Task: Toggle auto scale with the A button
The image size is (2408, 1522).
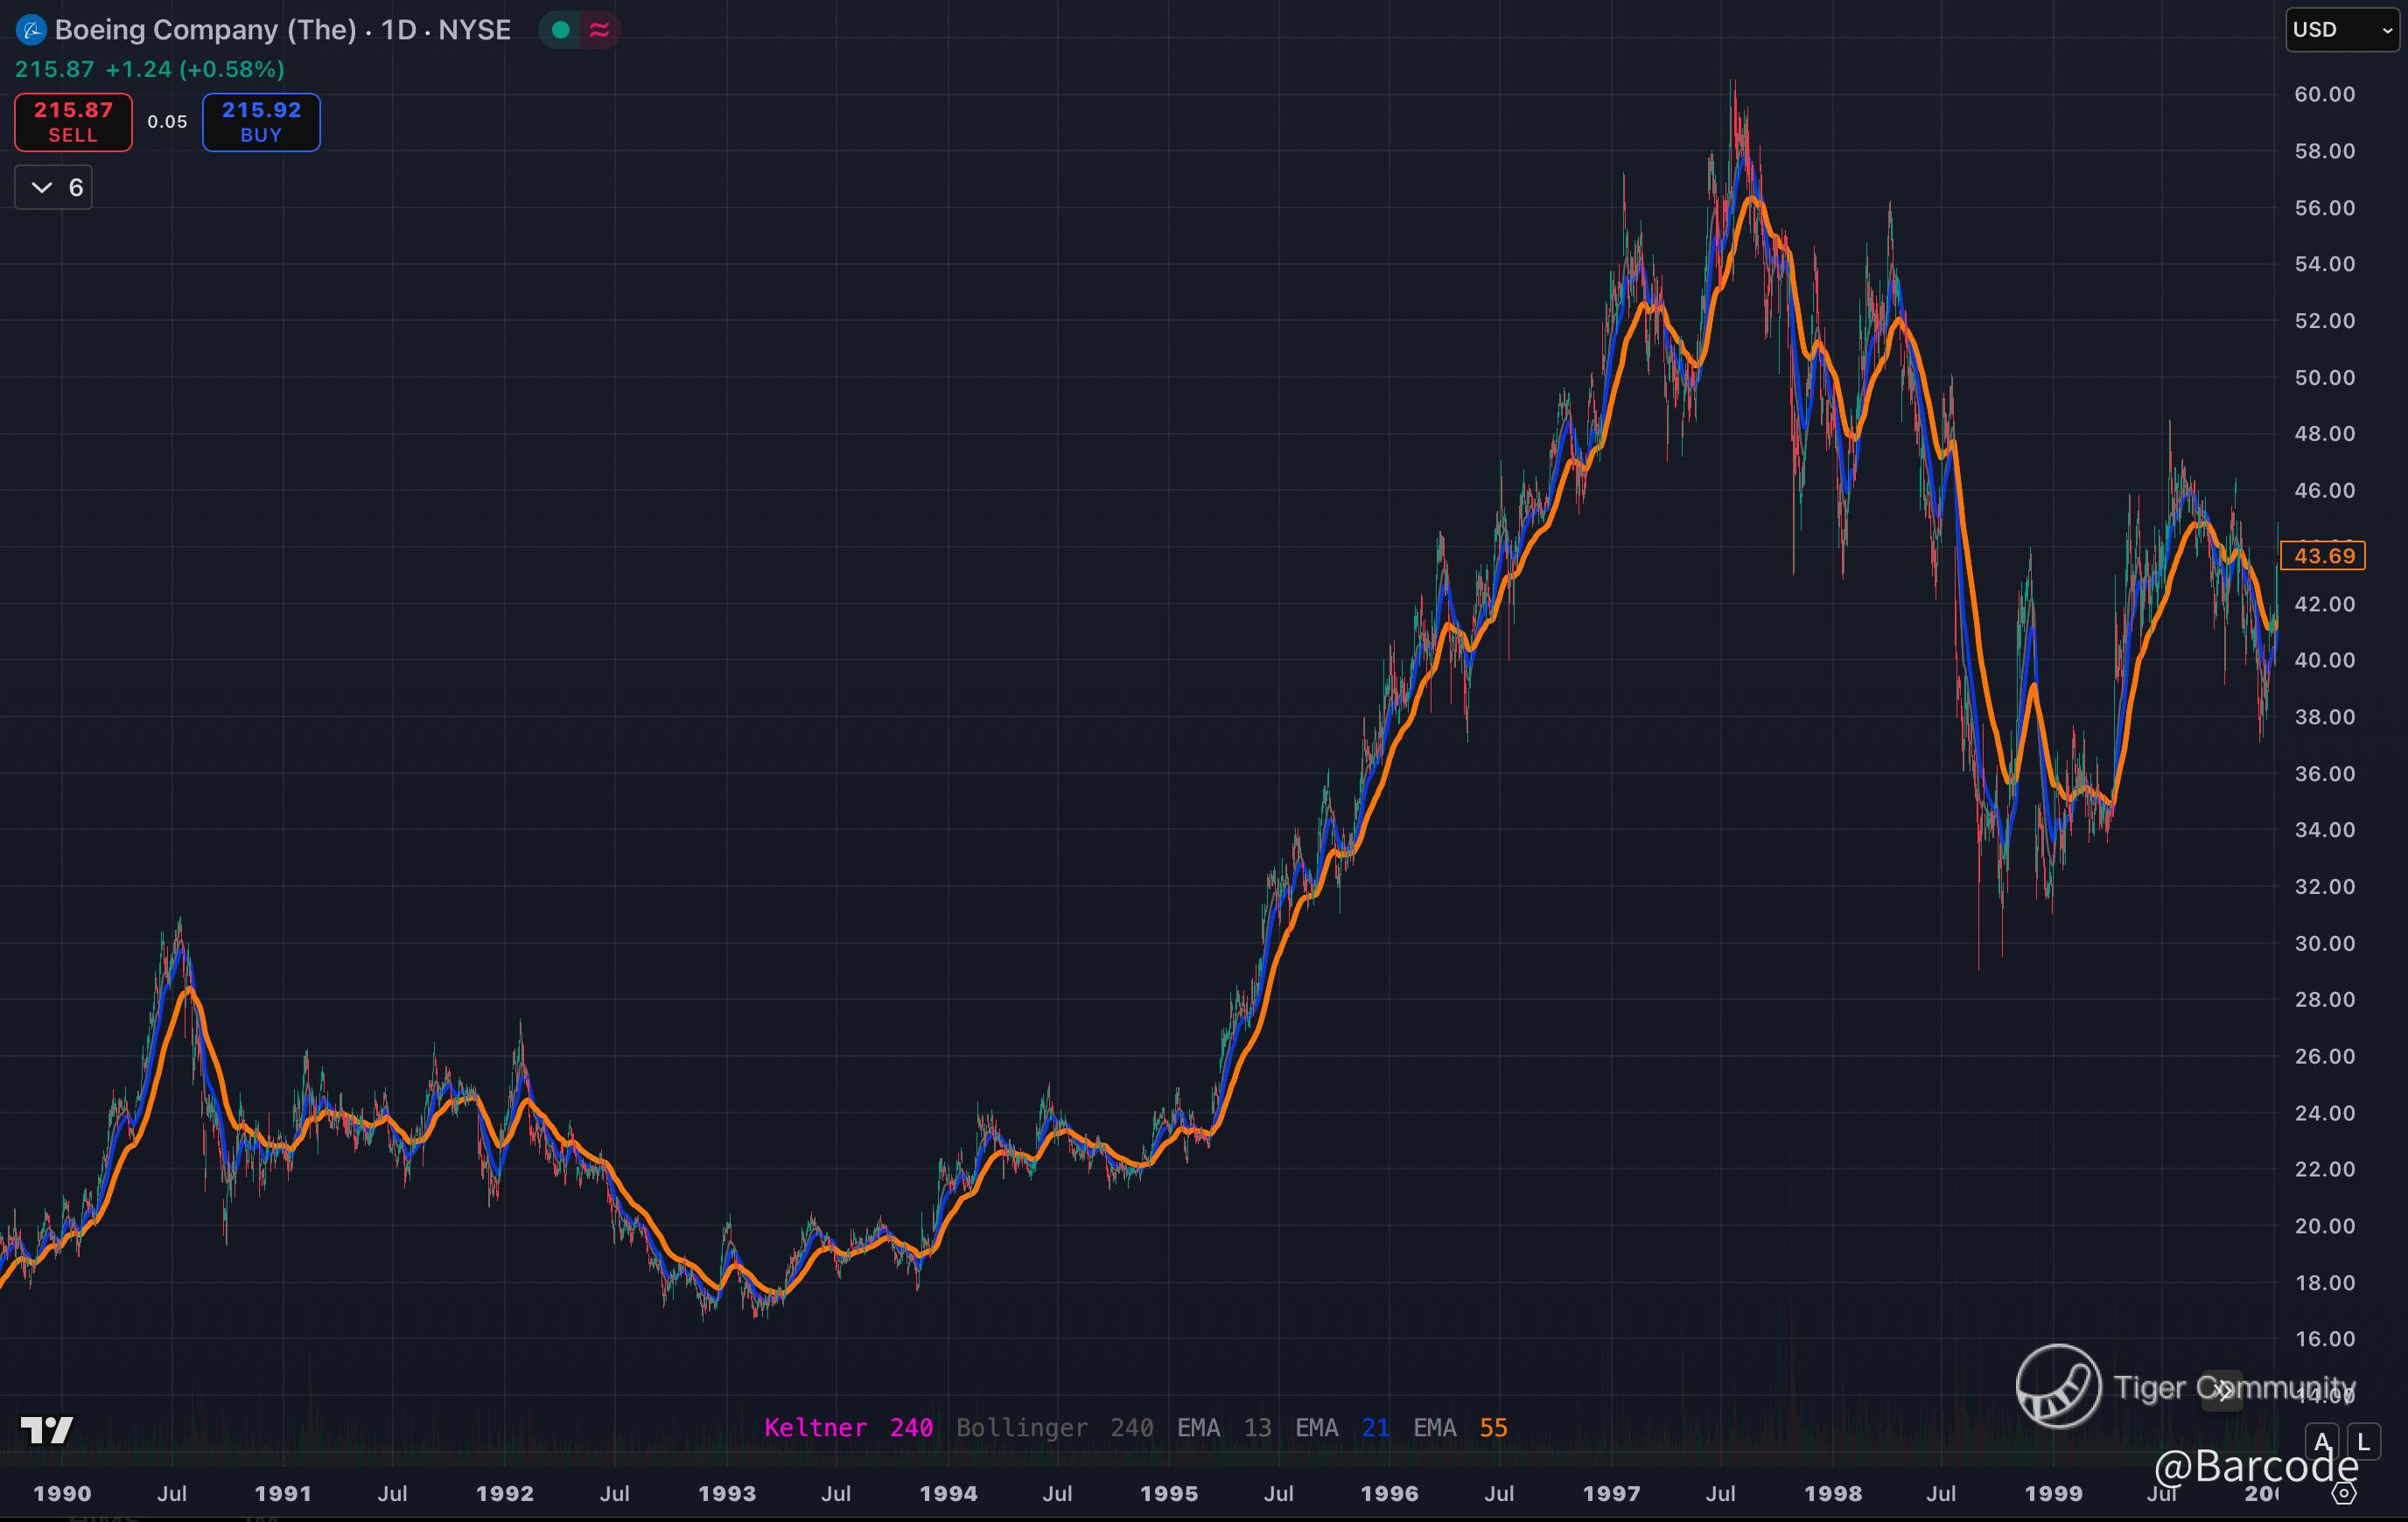Action: tap(2322, 1442)
